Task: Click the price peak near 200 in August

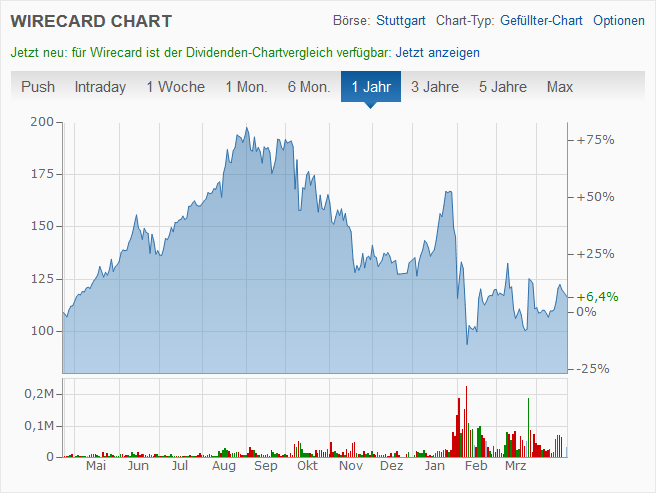Action: 247,128
